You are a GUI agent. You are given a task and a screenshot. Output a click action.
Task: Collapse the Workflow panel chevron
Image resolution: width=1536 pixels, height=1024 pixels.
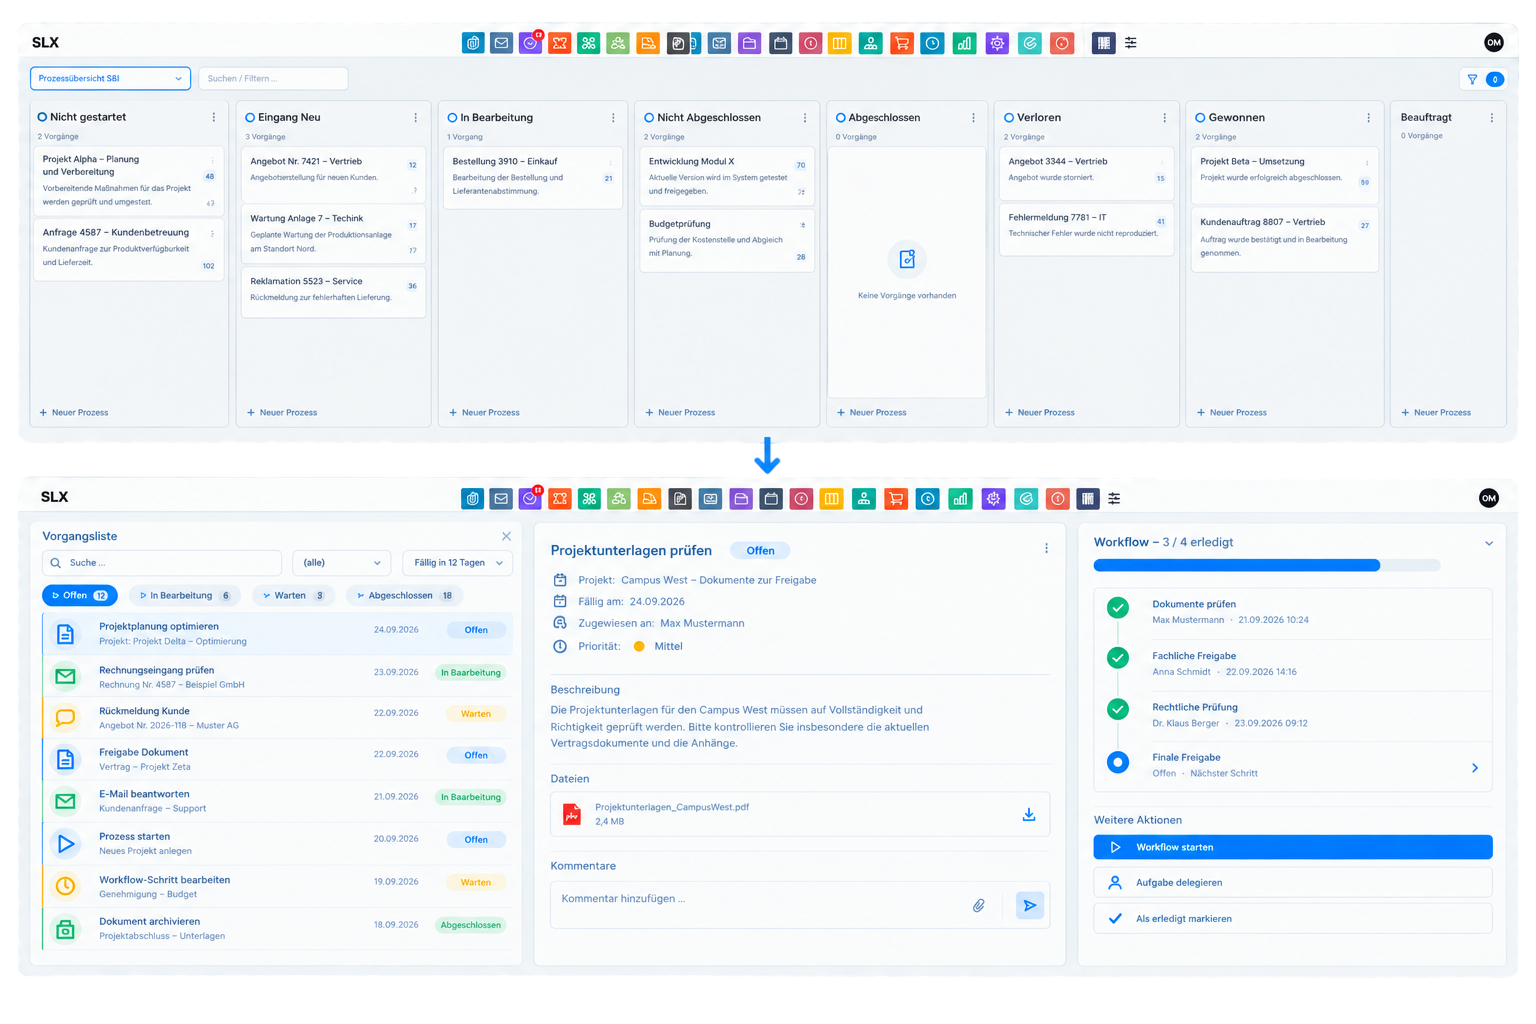point(1489,543)
